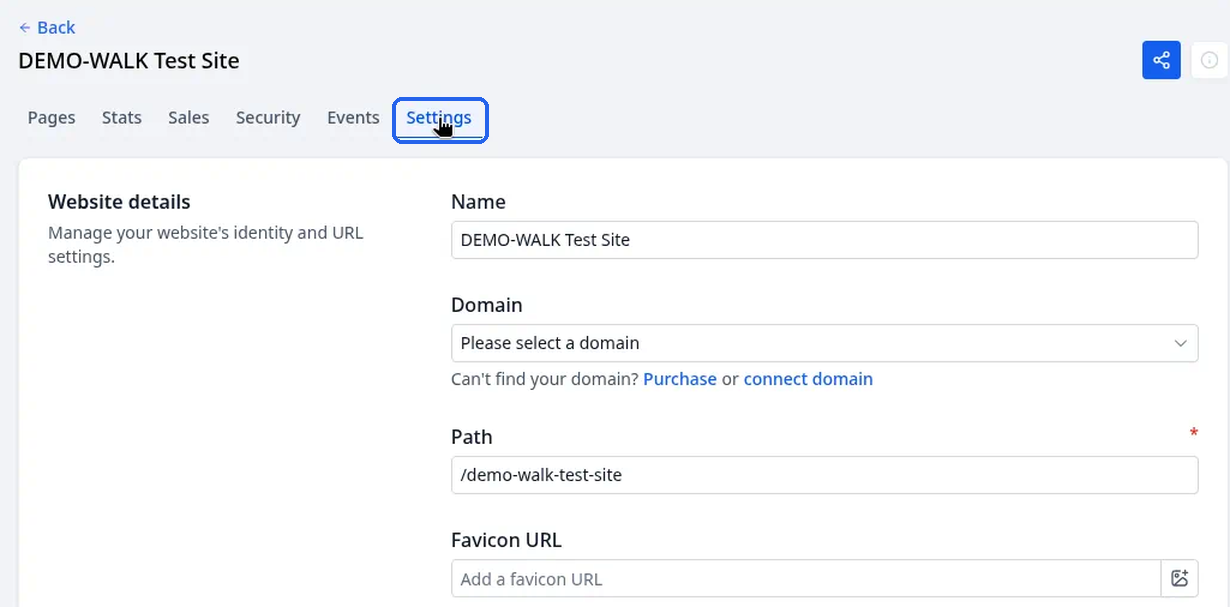Image resolution: width=1230 pixels, height=607 pixels.
Task: Select the Sales tab
Action: [189, 118]
